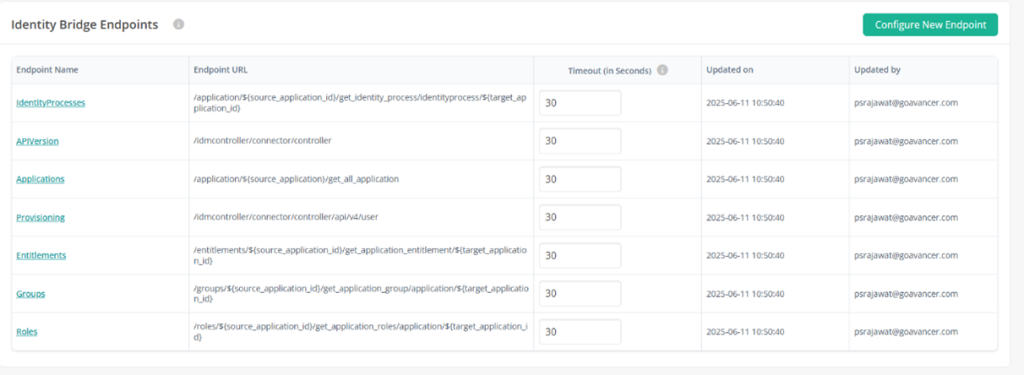This screenshot has height=375, width=1024.
Task: Focus timeout field for Provisioning row
Action: tap(580, 217)
